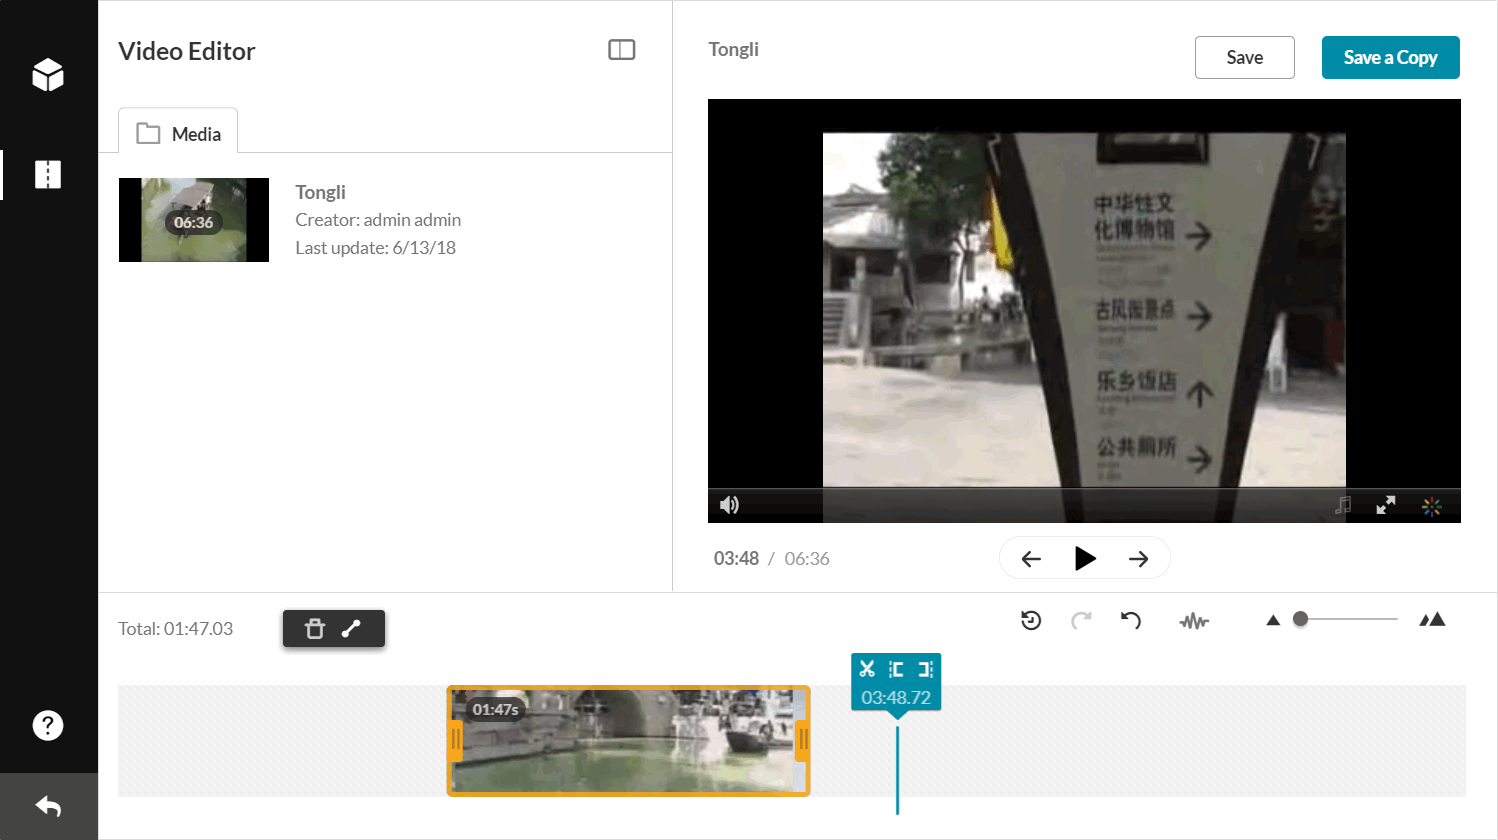
Task: Undo the last edit
Action: (x=1131, y=621)
